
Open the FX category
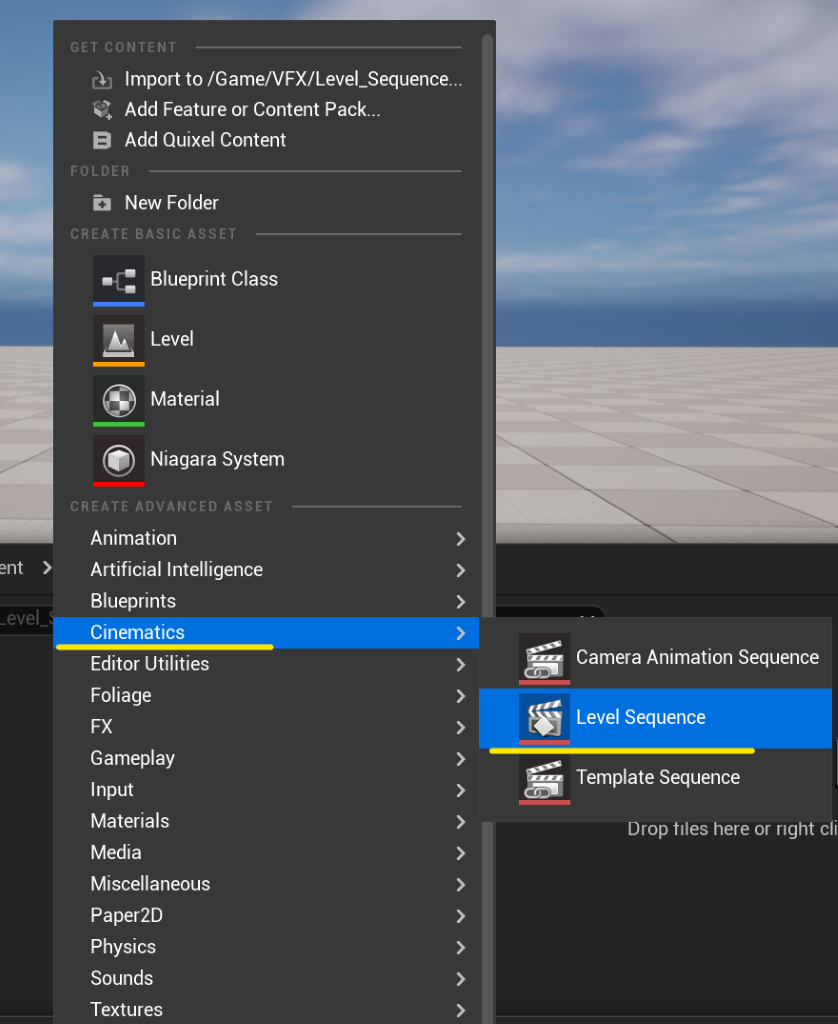click(x=266, y=726)
